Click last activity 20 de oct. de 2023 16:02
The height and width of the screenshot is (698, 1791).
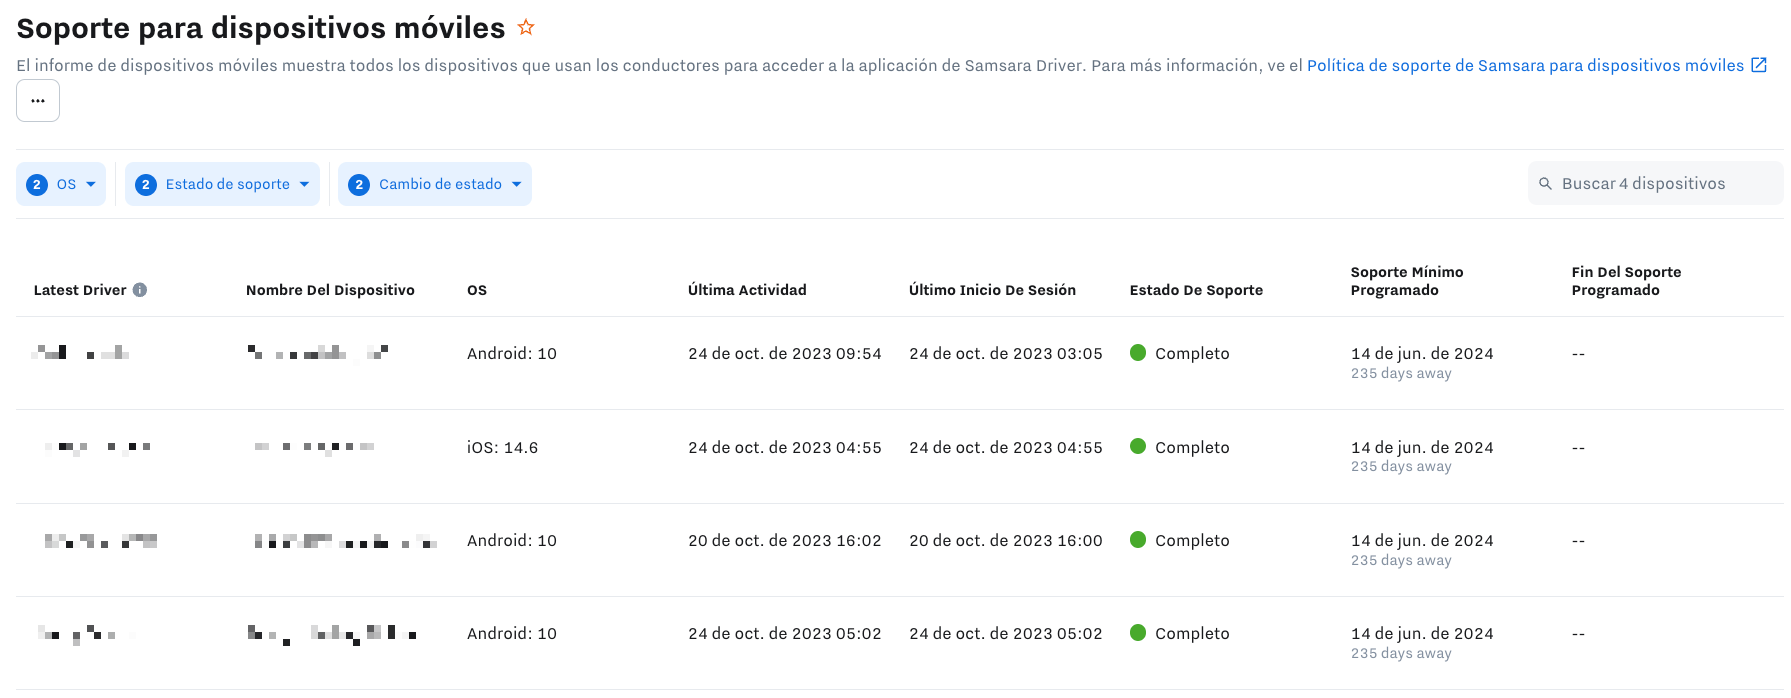[785, 540]
